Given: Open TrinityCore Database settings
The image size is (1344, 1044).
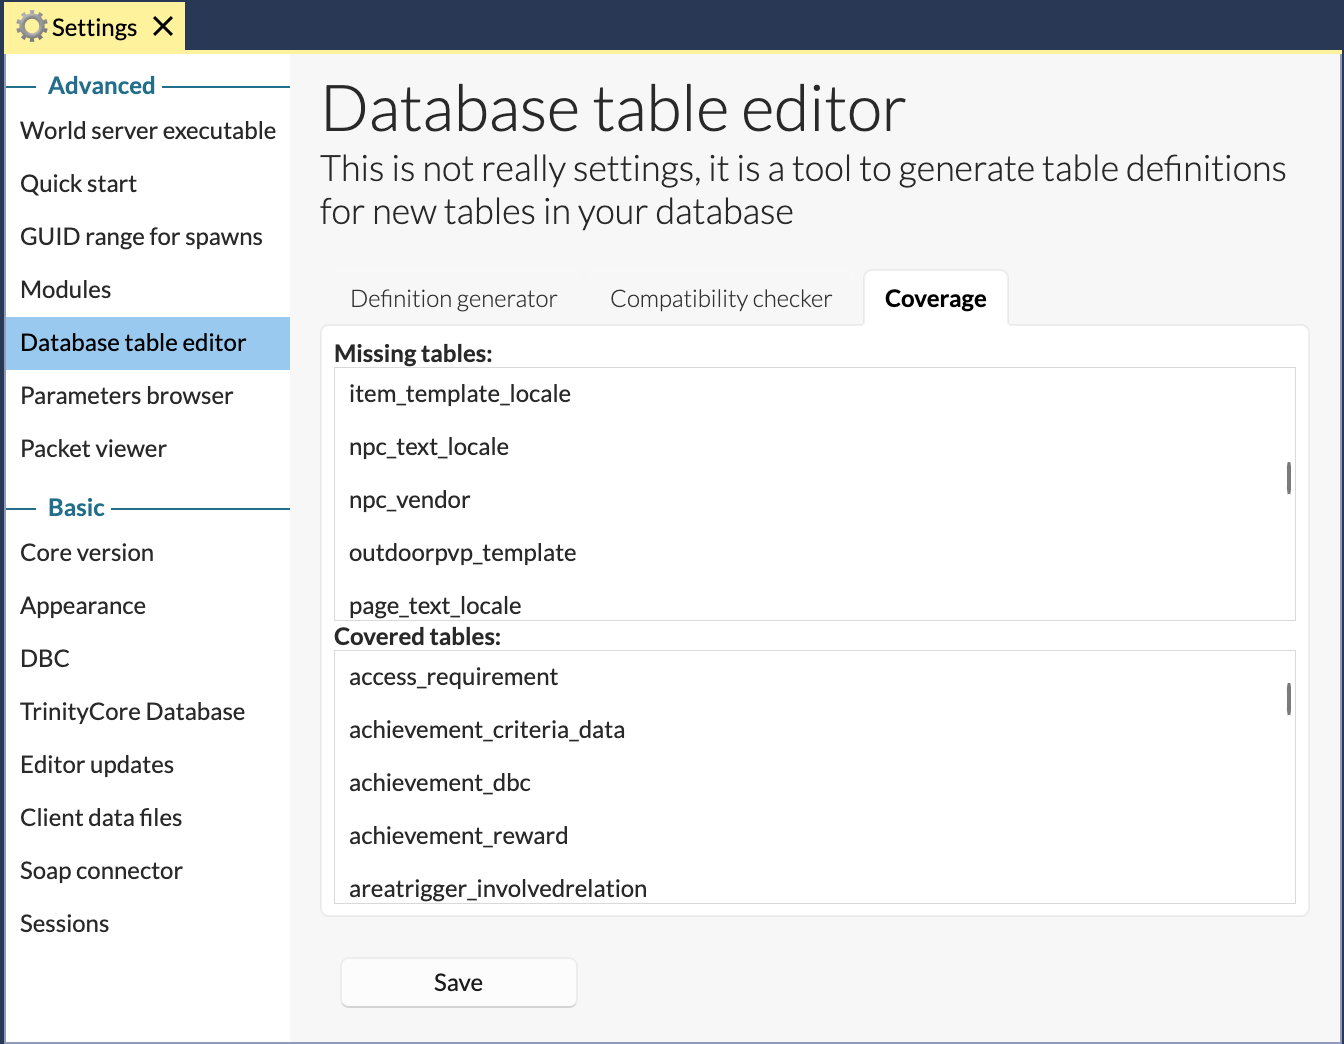Looking at the screenshot, I should coord(148,712).
